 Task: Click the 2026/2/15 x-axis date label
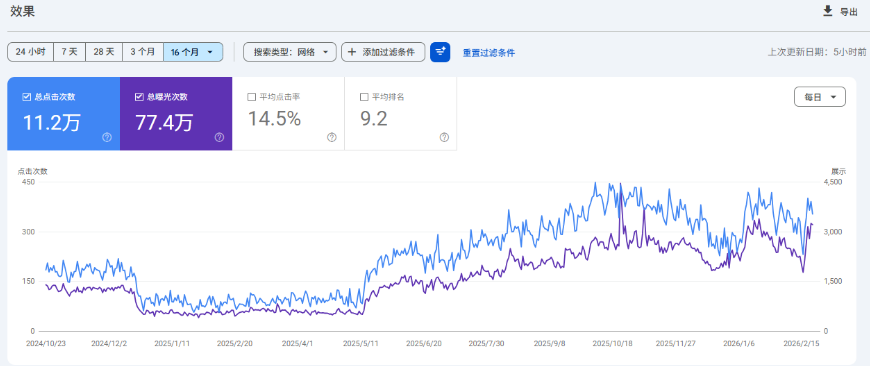(802, 343)
